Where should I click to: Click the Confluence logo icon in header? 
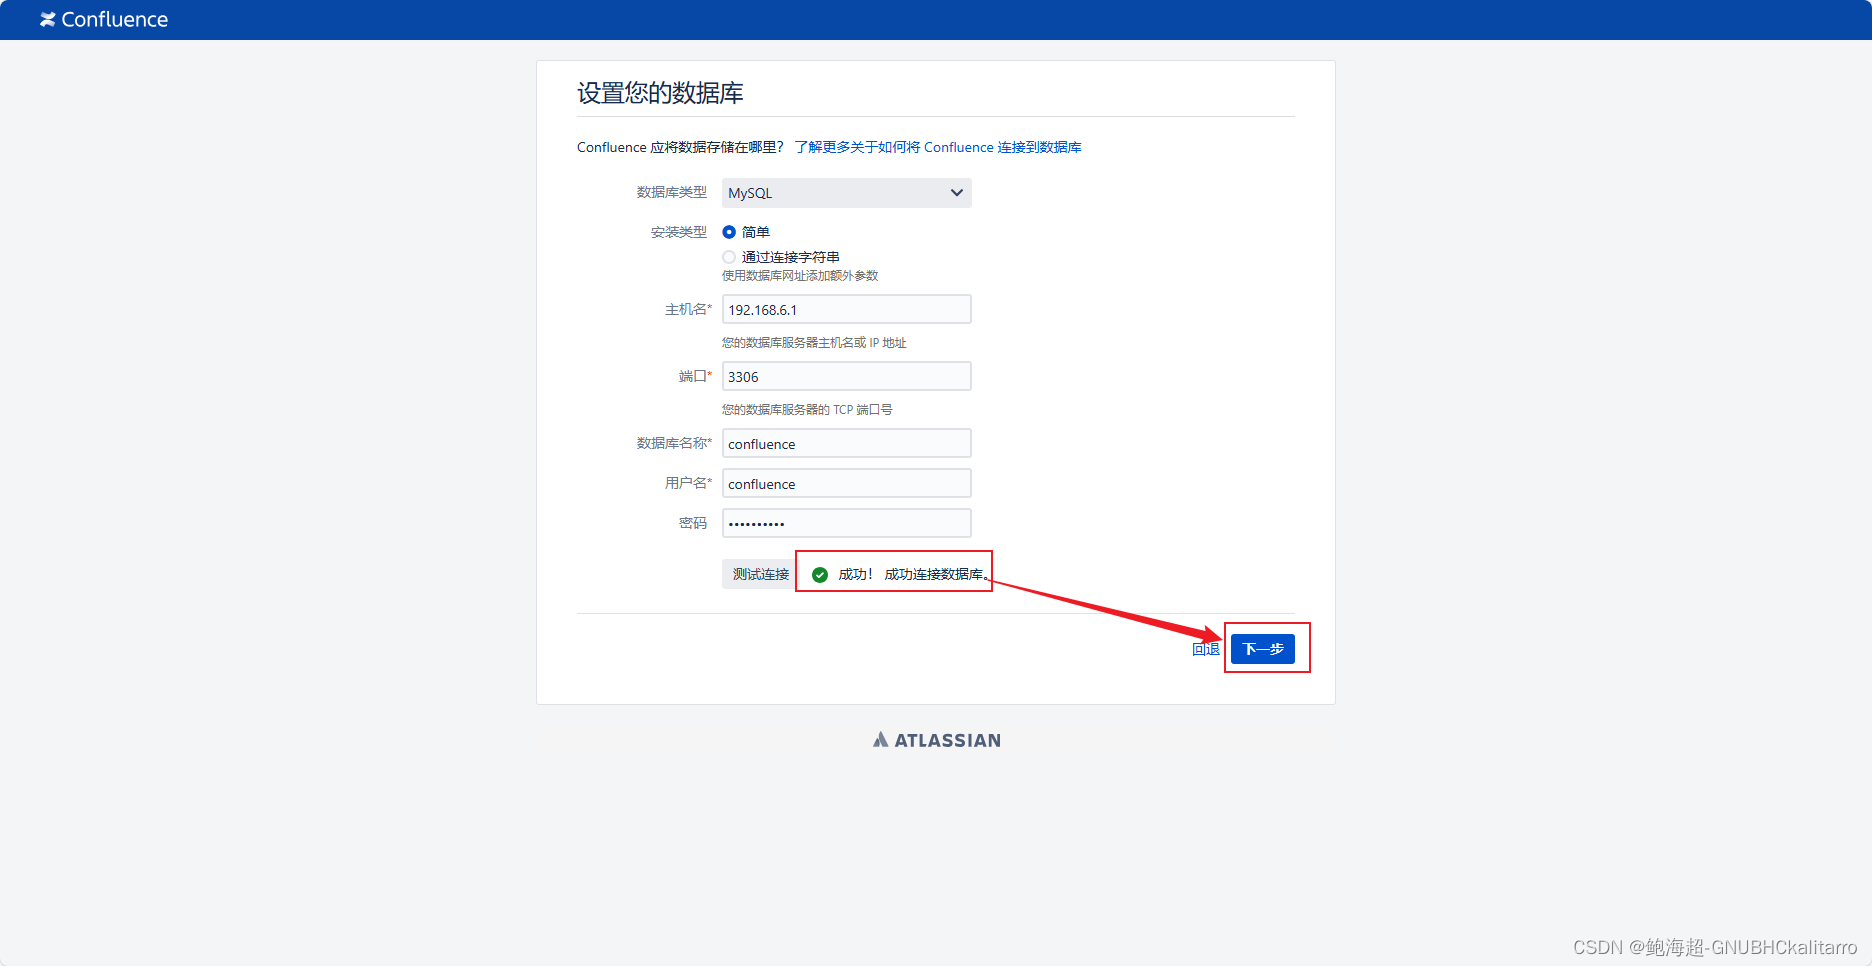coord(47,20)
